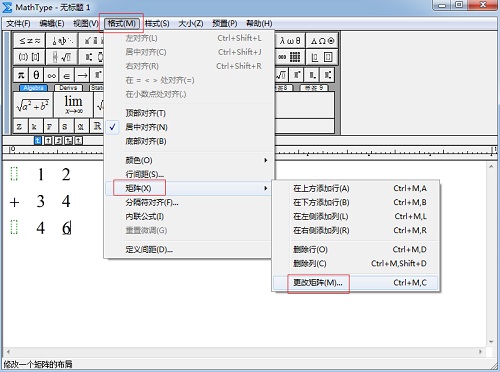
Task: Select the first tab-stop type button
Action: point(38,141)
